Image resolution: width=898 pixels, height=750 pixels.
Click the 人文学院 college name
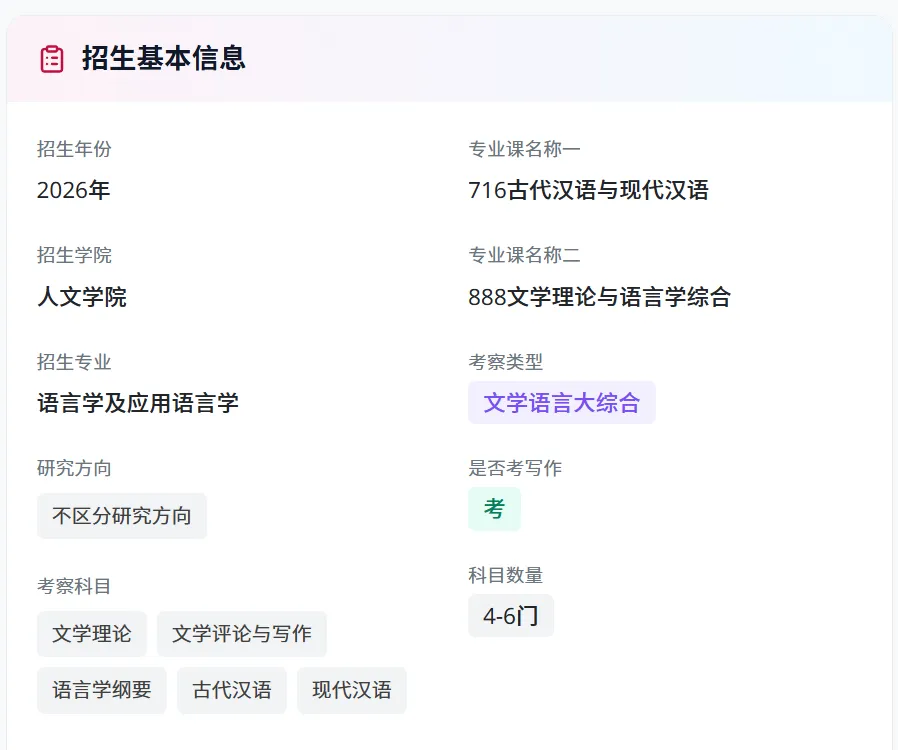(82, 297)
